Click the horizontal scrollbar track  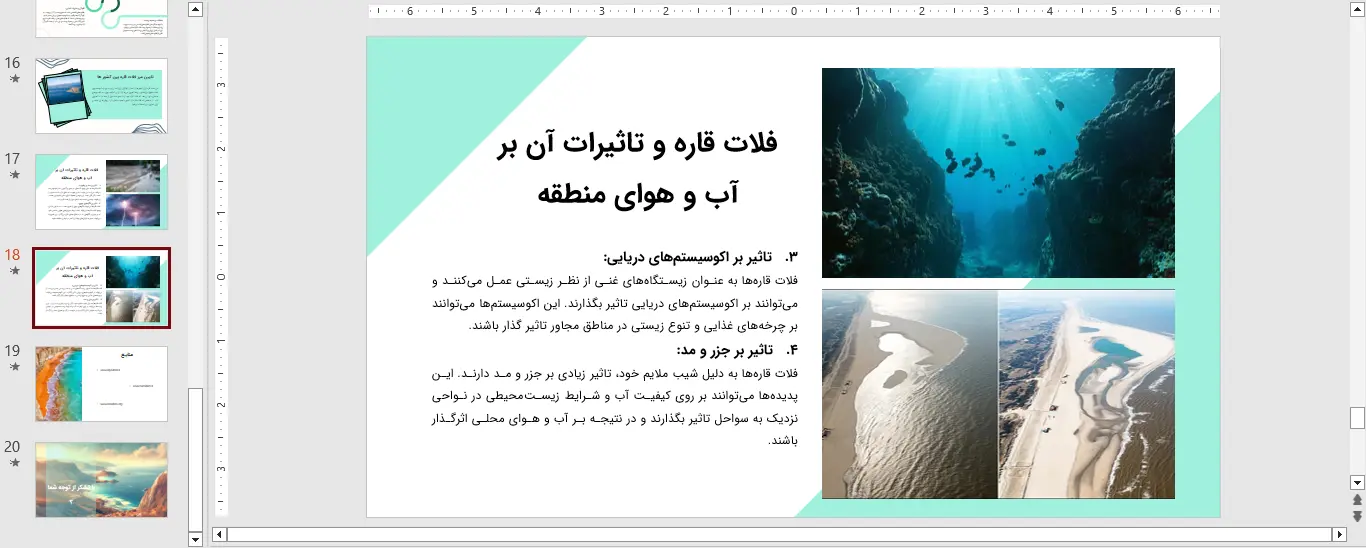coord(779,535)
